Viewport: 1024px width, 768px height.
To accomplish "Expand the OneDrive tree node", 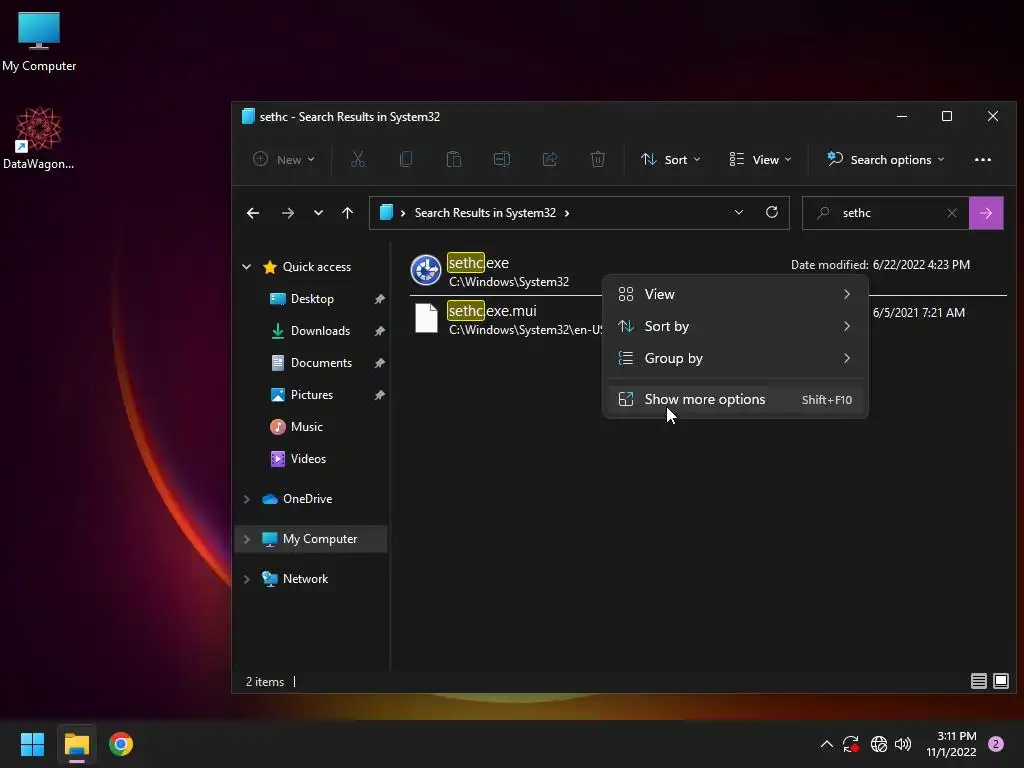I will (x=247, y=499).
